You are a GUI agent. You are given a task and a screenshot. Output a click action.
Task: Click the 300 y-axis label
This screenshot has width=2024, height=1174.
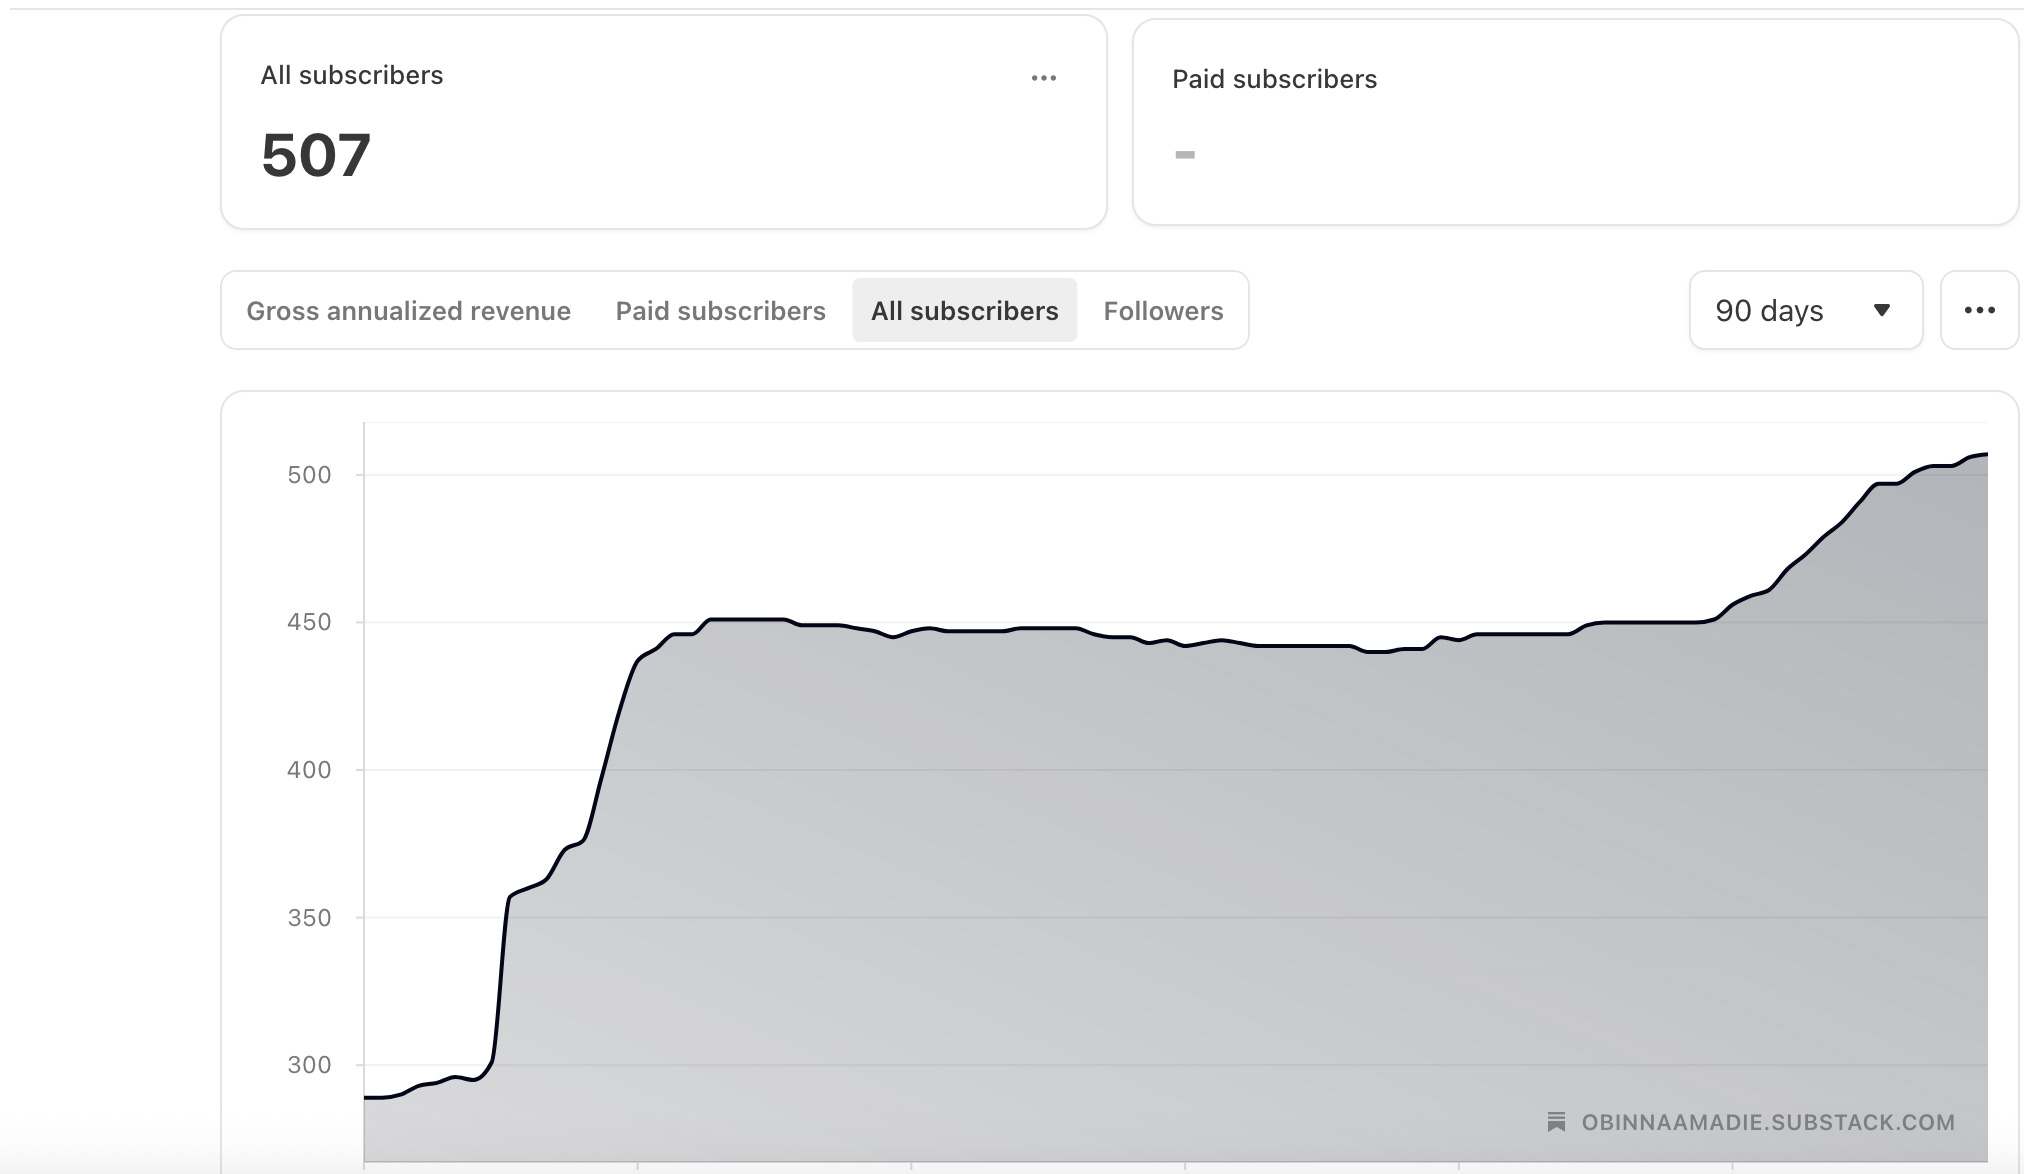point(309,1065)
